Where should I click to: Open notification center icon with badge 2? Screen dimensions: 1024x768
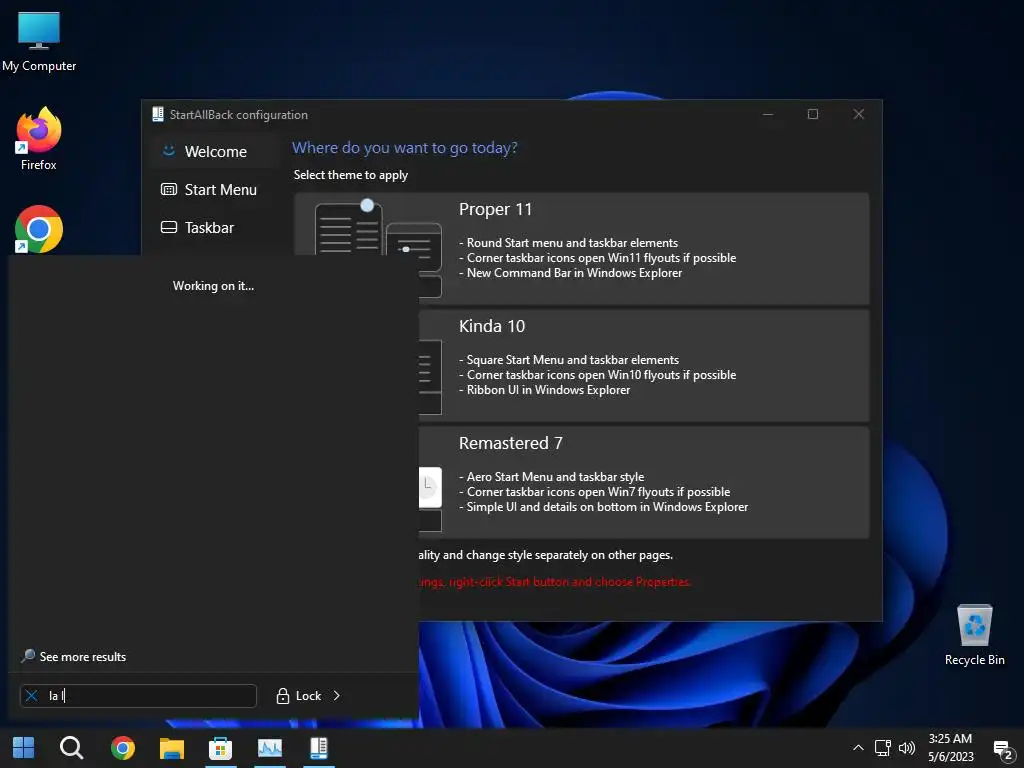pyautogui.click(x=1002, y=750)
